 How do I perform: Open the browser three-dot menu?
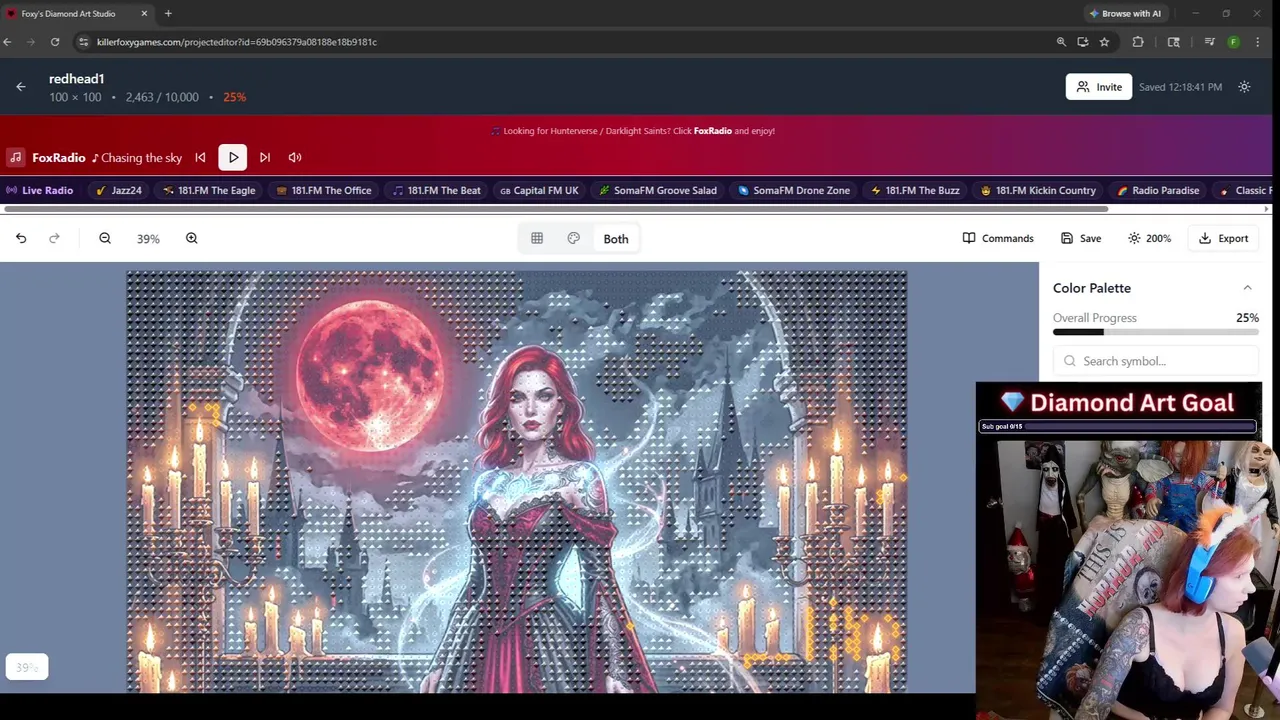1258,42
